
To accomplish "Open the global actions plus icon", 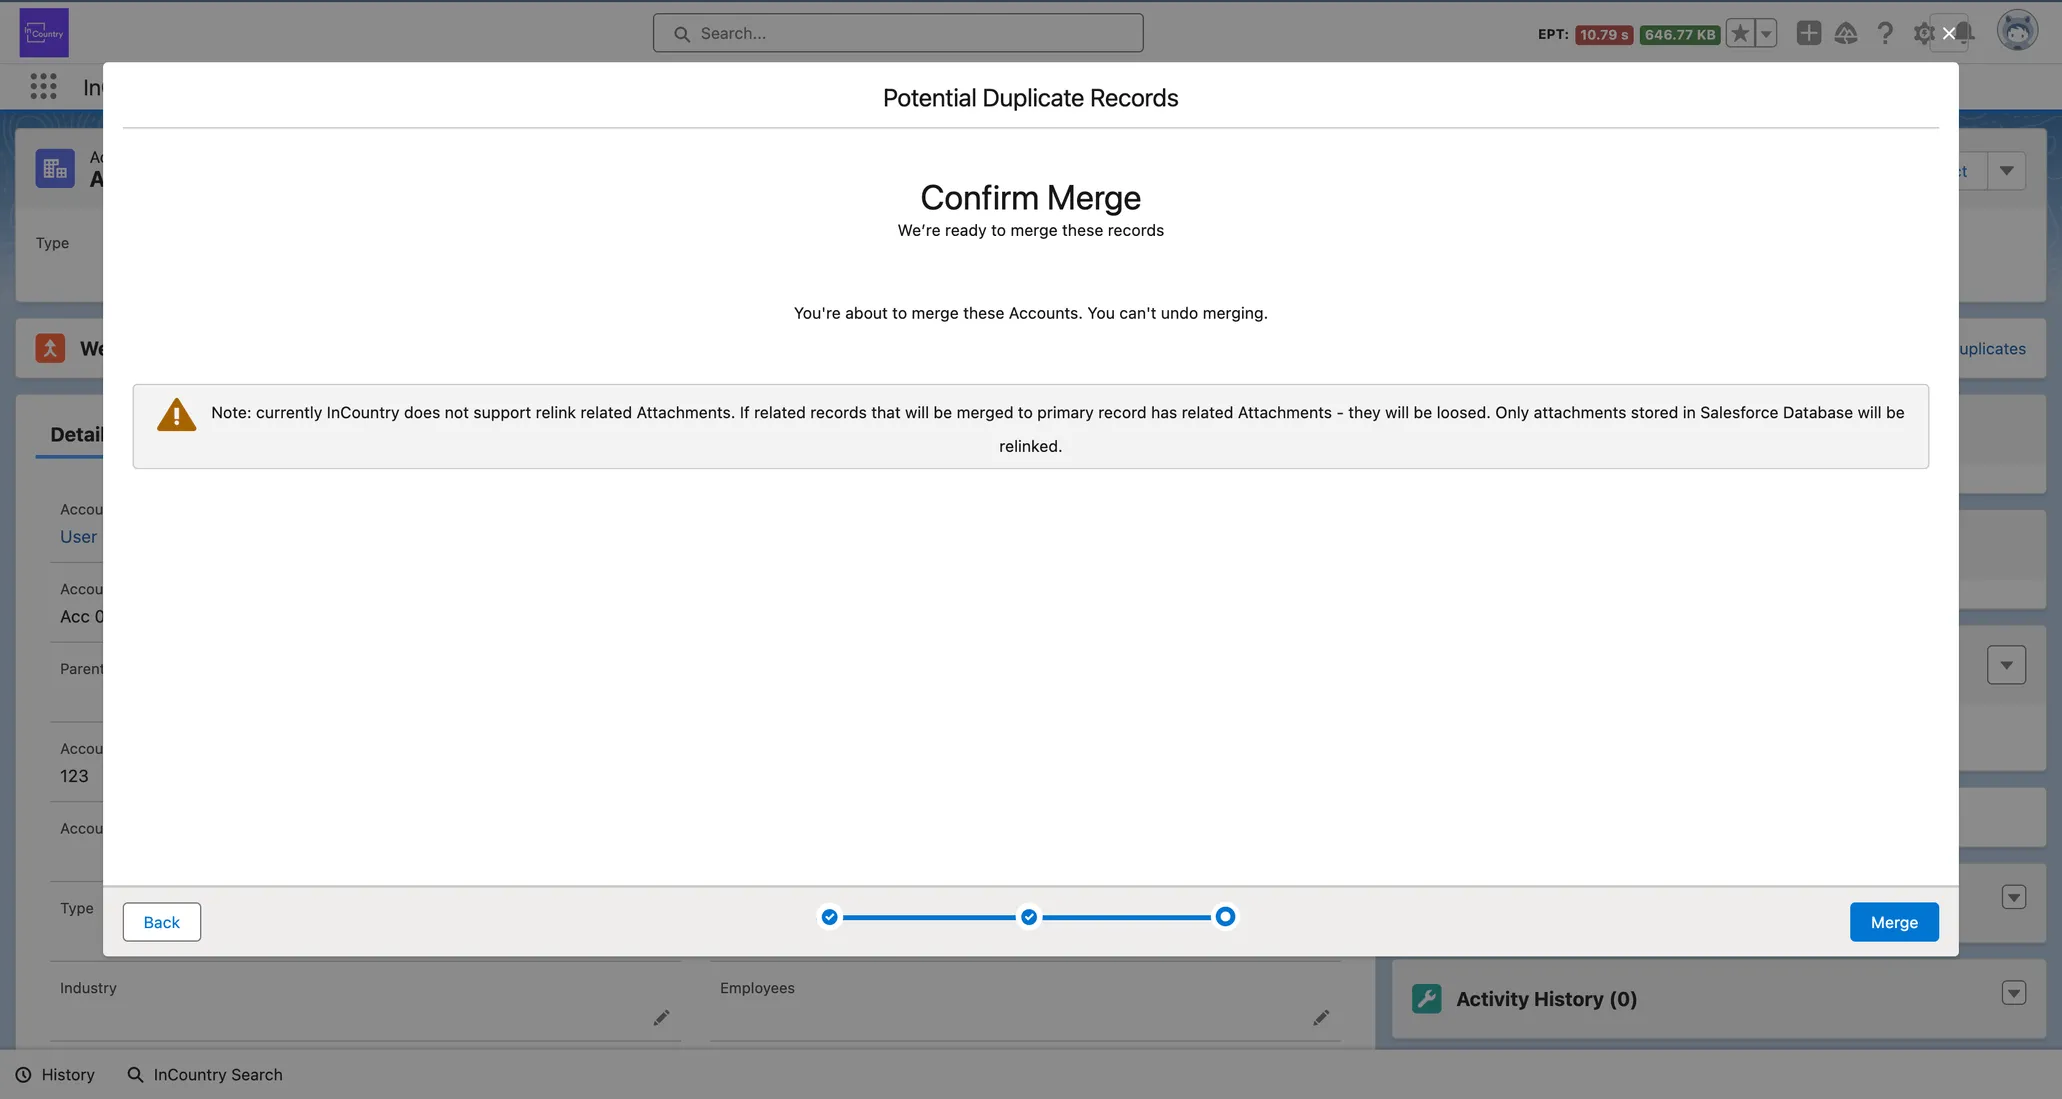I will (1808, 33).
